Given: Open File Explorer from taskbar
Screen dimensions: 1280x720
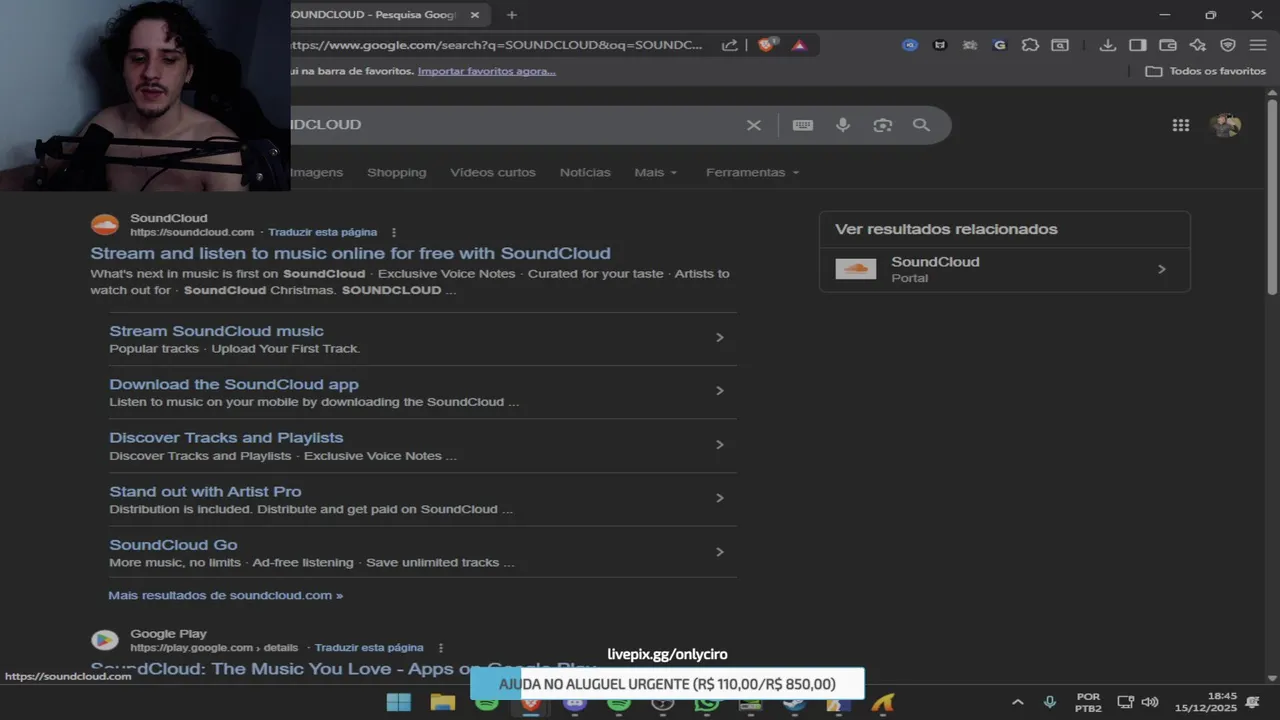Looking at the screenshot, I should coord(442,702).
